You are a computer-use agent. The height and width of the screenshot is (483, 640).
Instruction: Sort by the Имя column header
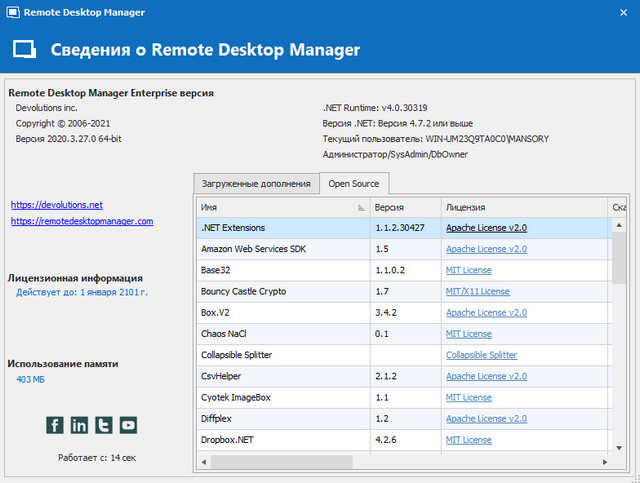click(283, 207)
